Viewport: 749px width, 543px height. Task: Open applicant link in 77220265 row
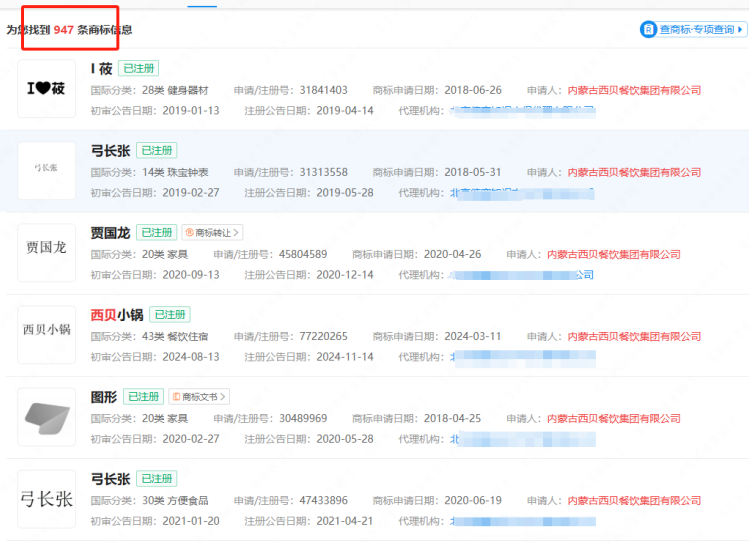pyautogui.click(x=634, y=337)
